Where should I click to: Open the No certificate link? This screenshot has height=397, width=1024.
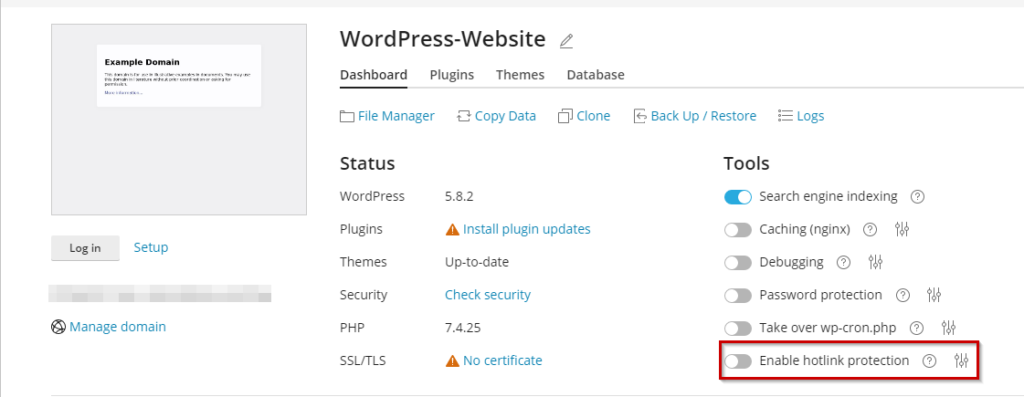pos(502,360)
